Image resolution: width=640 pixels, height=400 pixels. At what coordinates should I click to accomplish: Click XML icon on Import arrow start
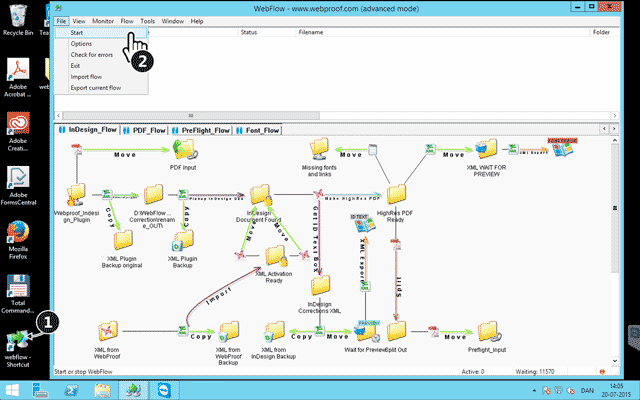183,331
